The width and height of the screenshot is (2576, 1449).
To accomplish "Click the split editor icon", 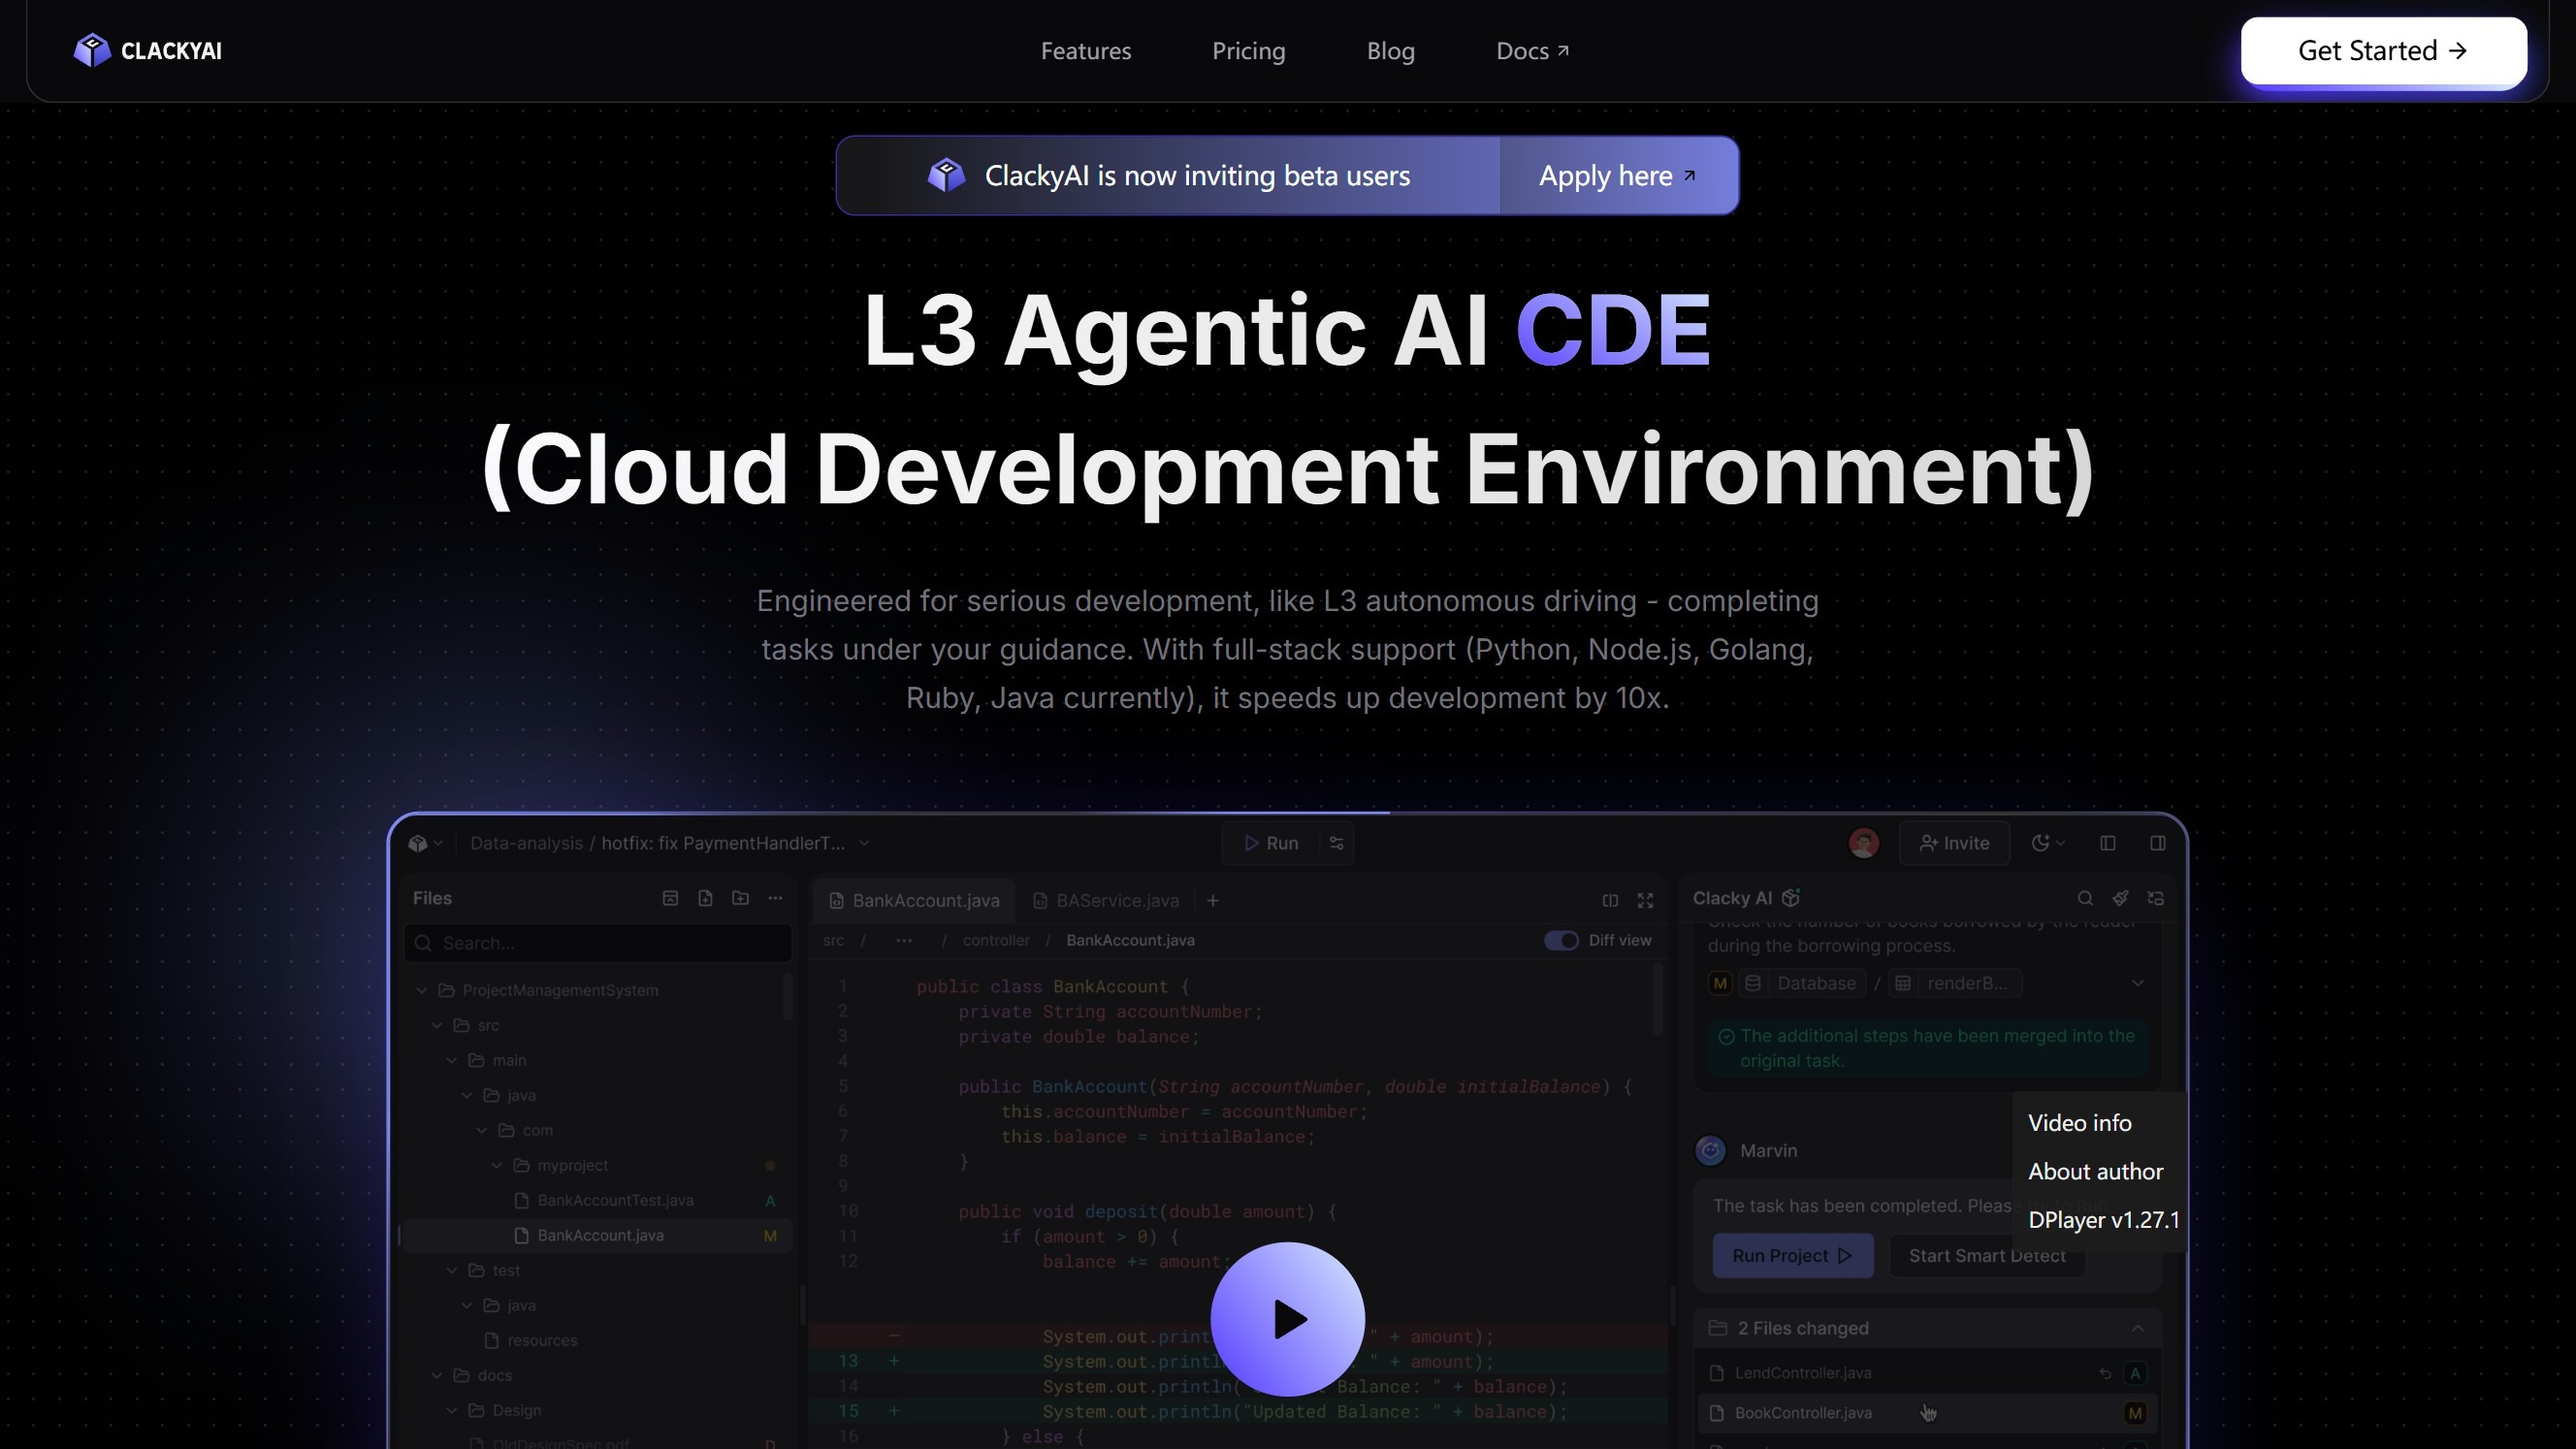I will tap(1610, 900).
